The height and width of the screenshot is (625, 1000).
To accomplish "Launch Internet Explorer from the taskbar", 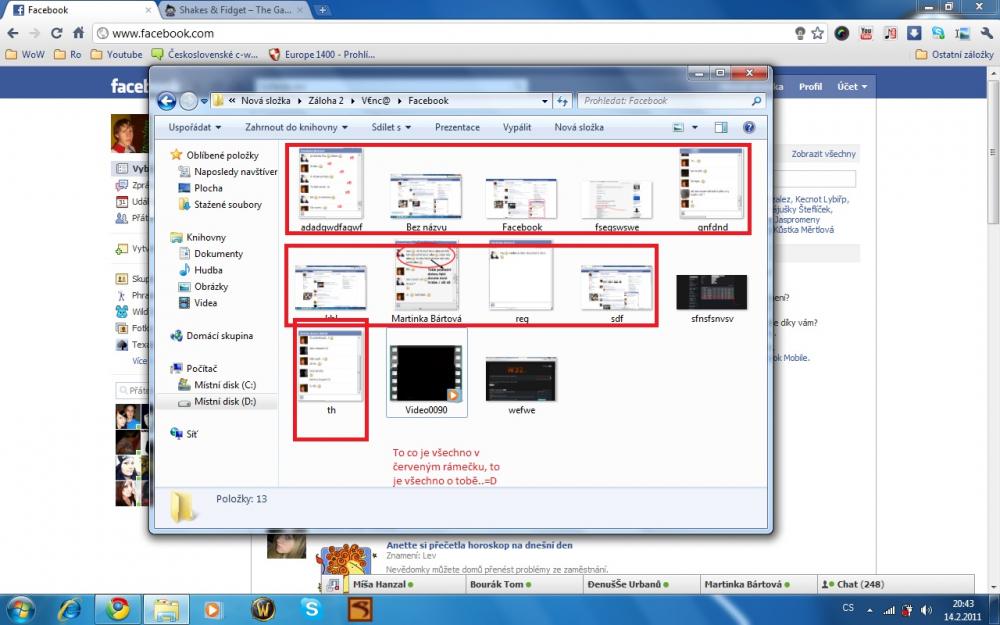I will 70,610.
